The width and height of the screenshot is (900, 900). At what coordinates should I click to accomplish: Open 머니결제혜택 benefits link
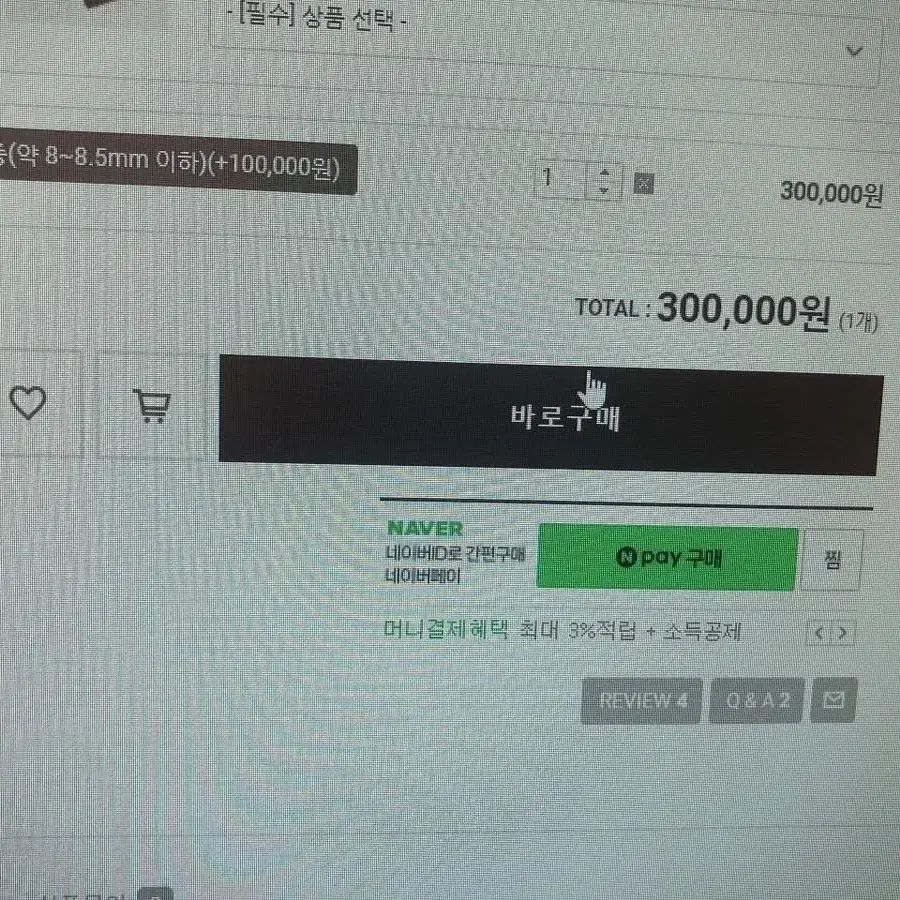pyautogui.click(x=446, y=629)
